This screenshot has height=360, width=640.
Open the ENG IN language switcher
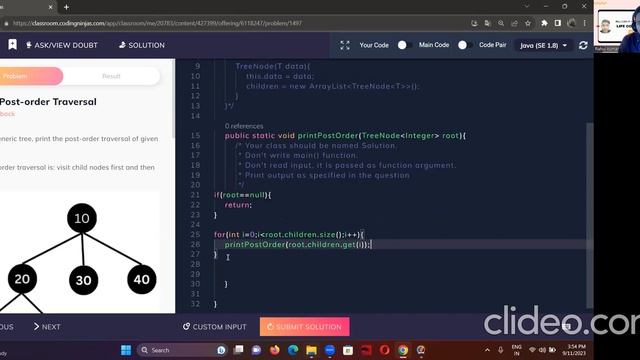pos(517,350)
